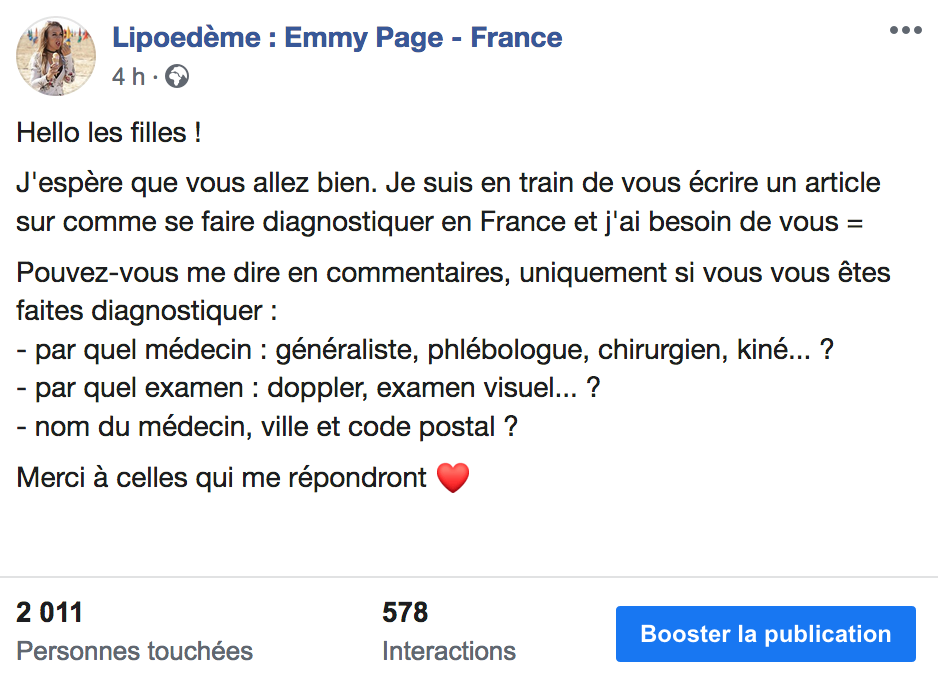Click the "Hello les filles !" line
The height and width of the screenshot is (682, 938).
tap(108, 133)
